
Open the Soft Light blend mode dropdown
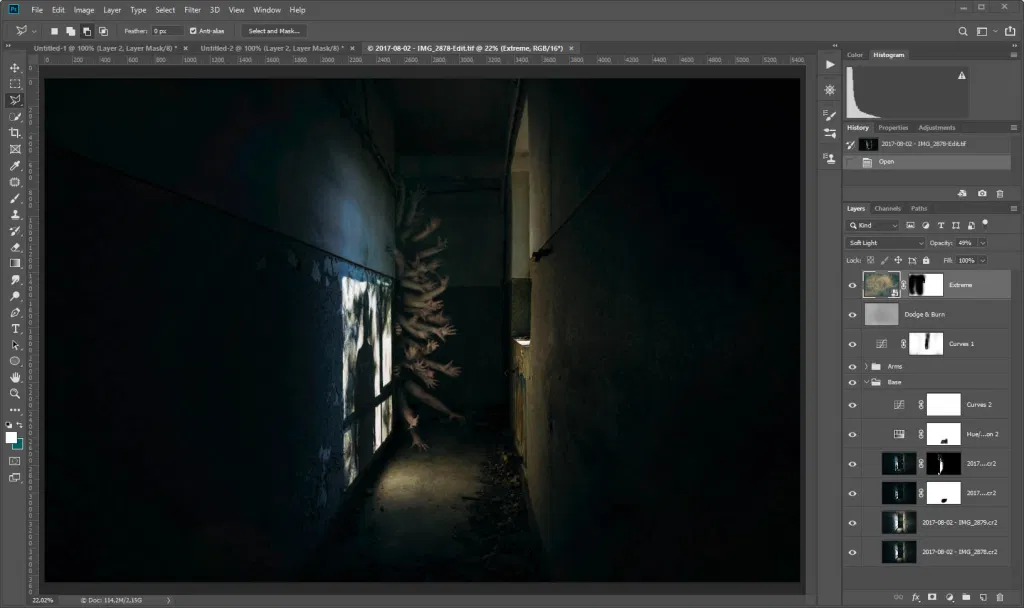tap(886, 243)
